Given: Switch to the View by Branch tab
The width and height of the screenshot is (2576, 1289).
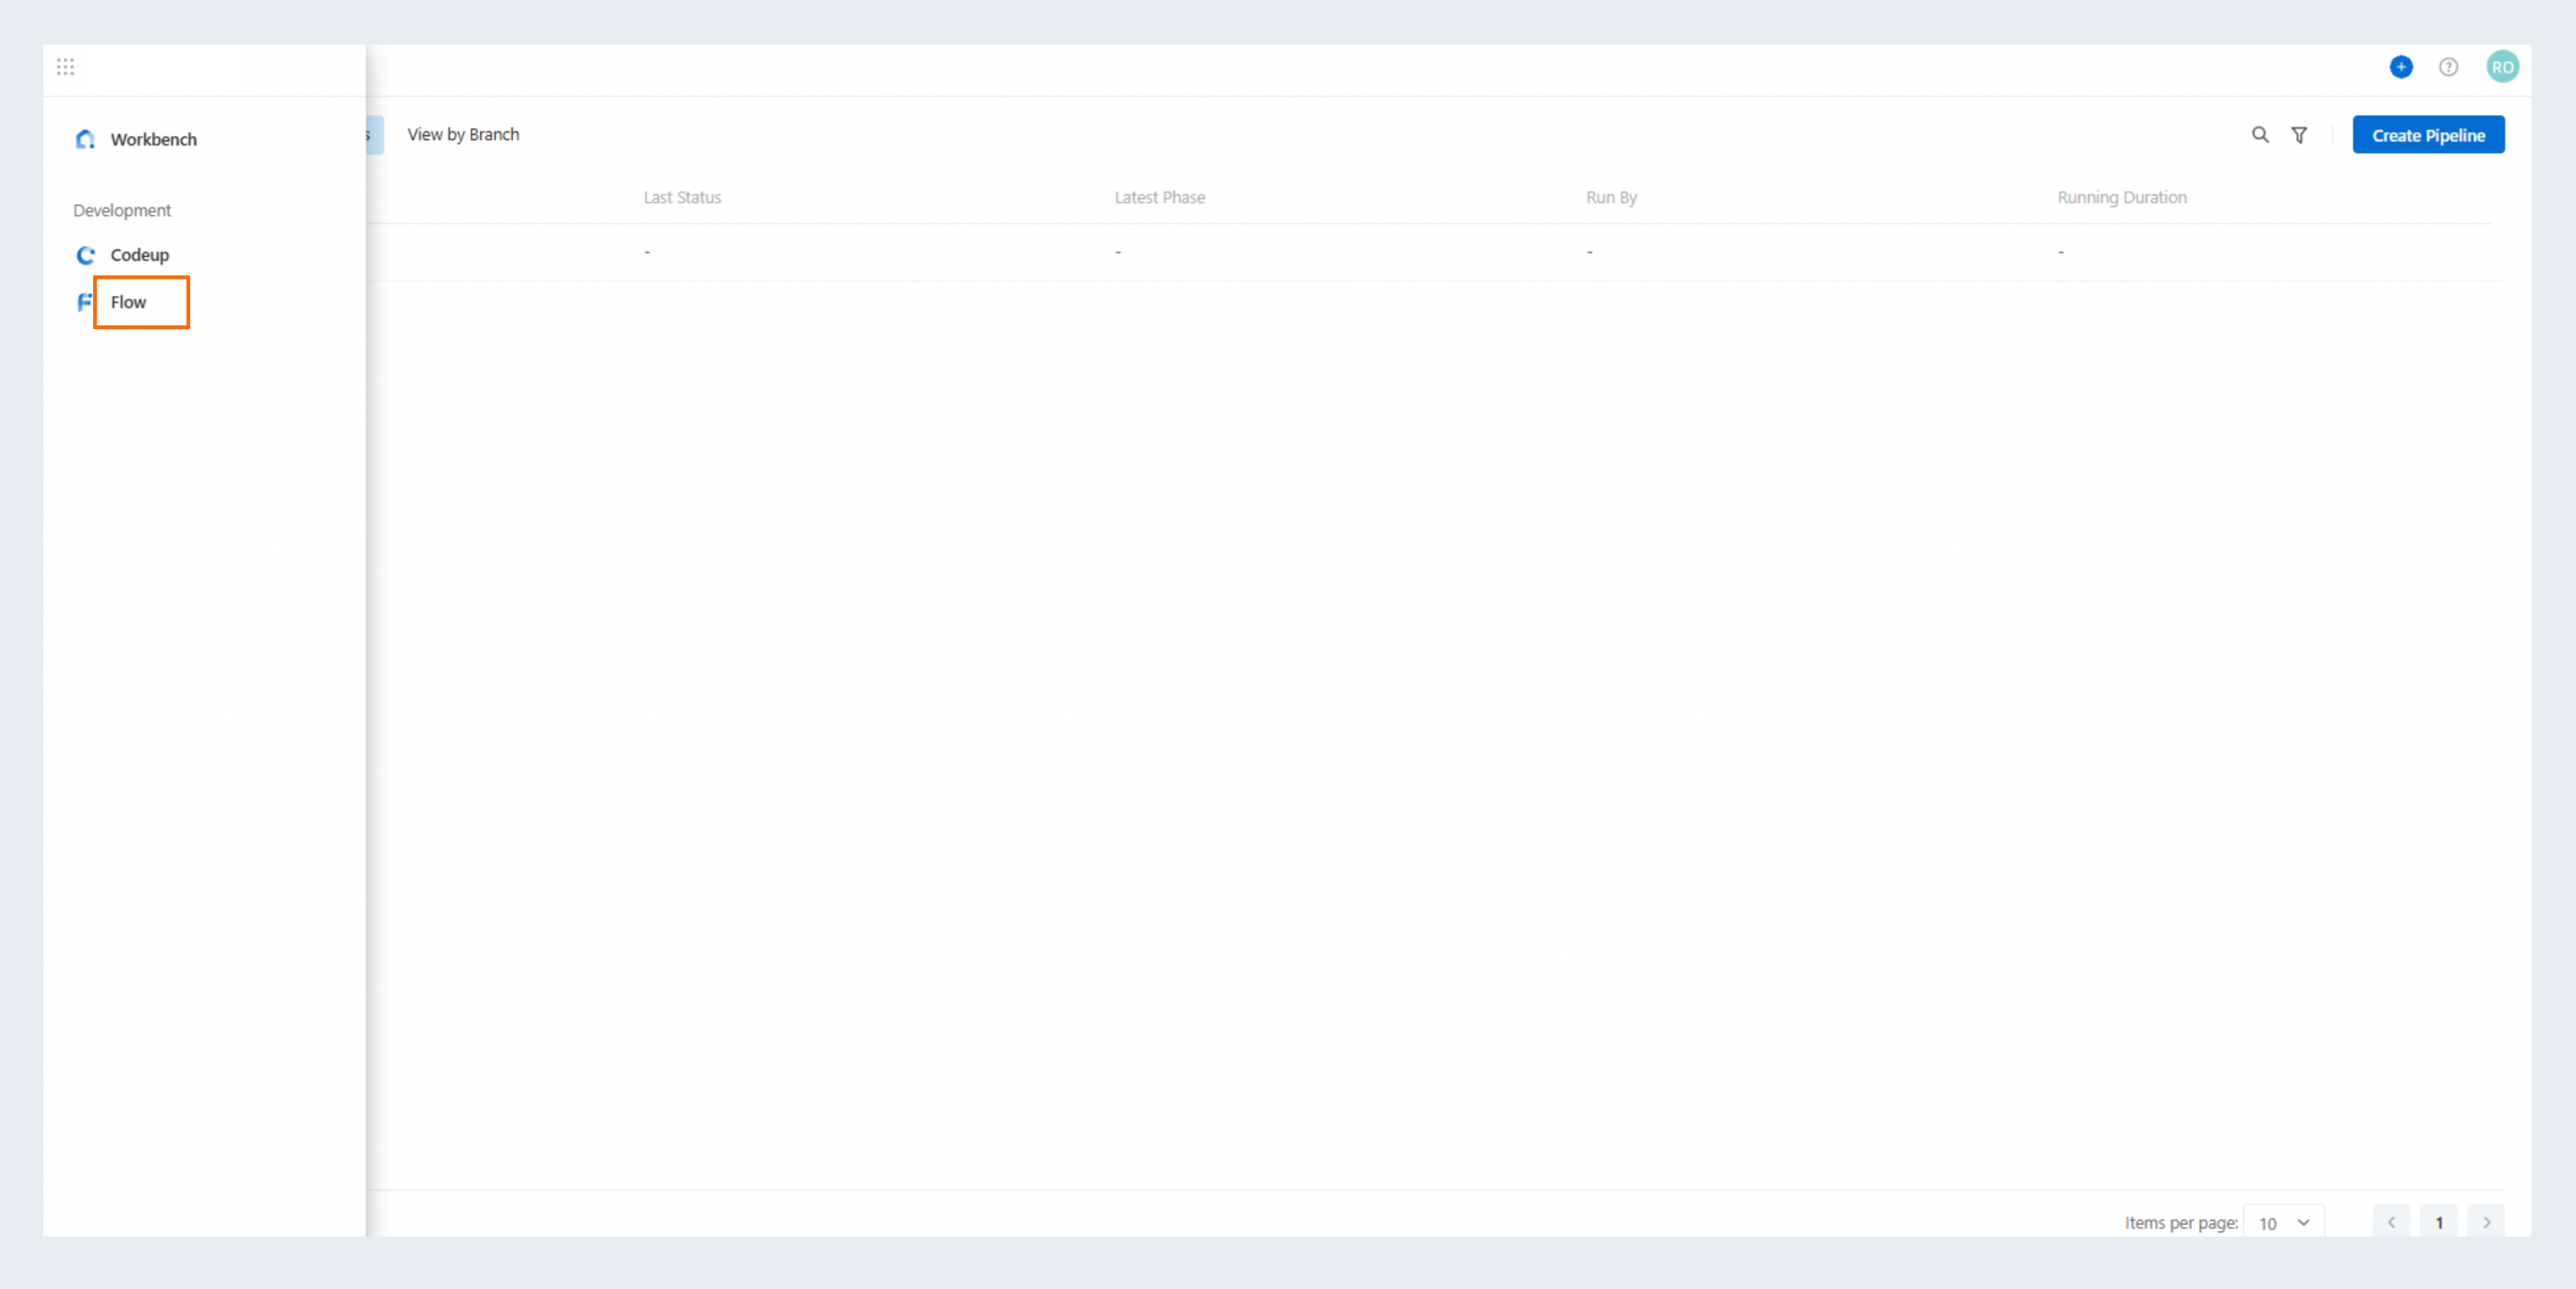Looking at the screenshot, I should (x=463, y=134).
